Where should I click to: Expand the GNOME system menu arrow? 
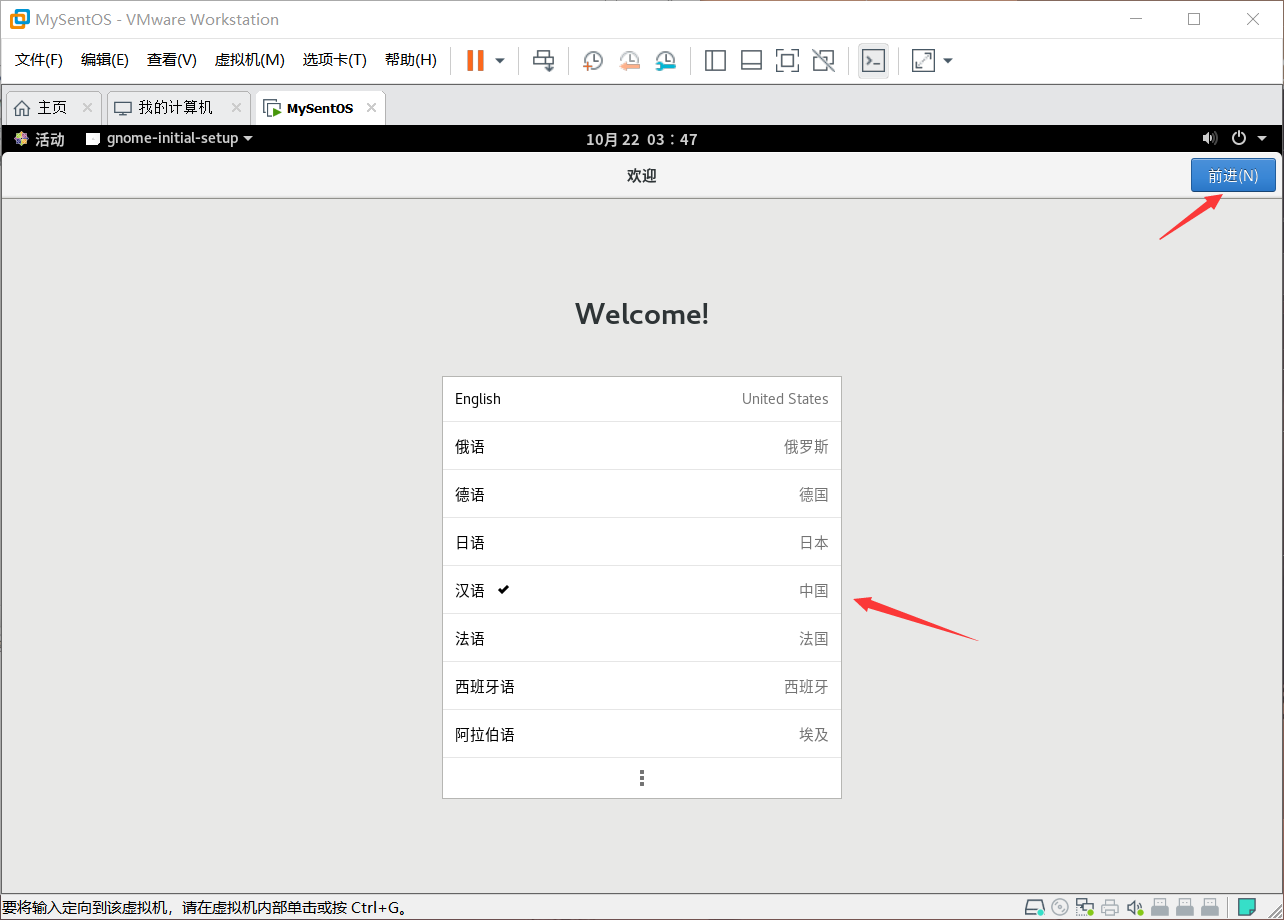click(x=1262, y=138)
